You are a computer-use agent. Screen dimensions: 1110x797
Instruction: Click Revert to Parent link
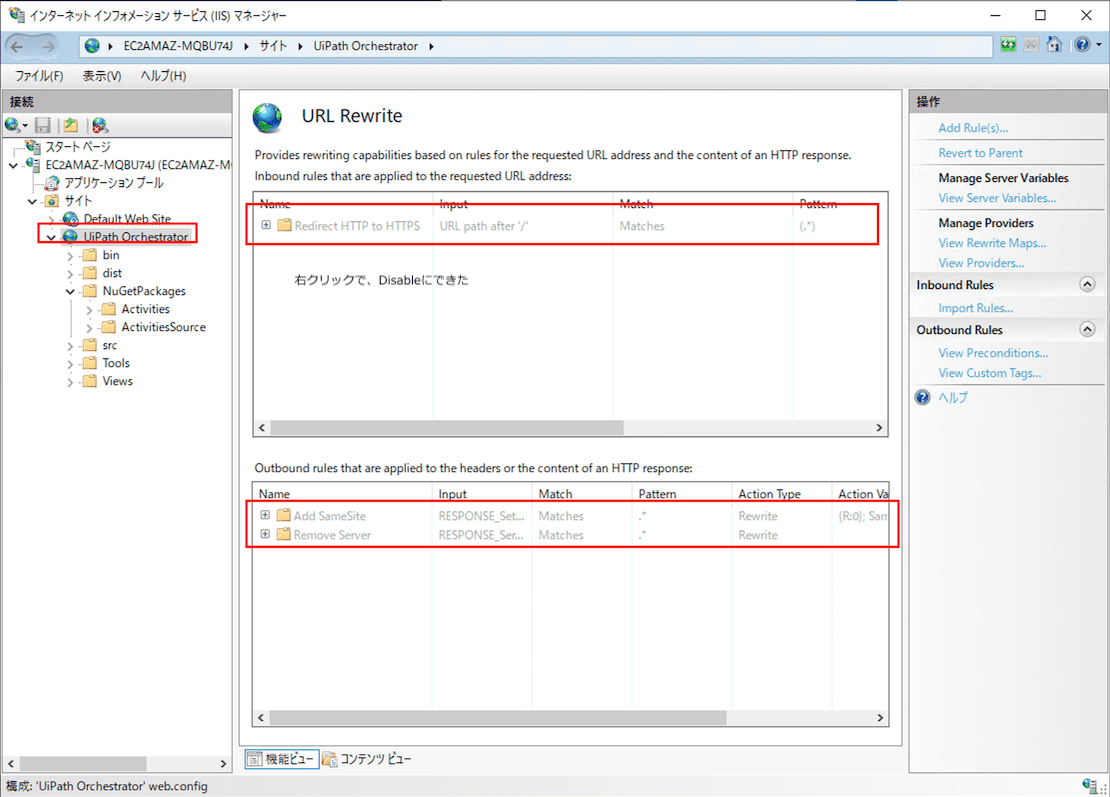click(x=980, y=153)
